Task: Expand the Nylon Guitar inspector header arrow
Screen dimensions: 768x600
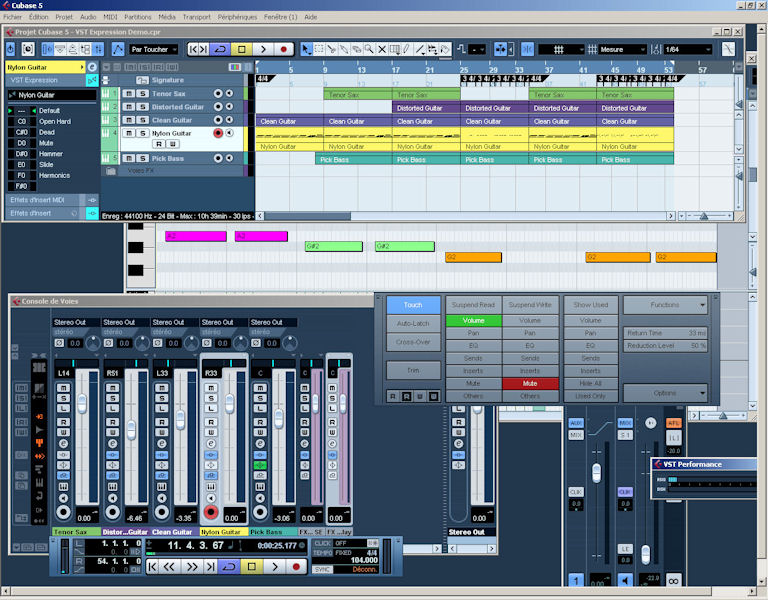Action: click(x=82, y=67)
